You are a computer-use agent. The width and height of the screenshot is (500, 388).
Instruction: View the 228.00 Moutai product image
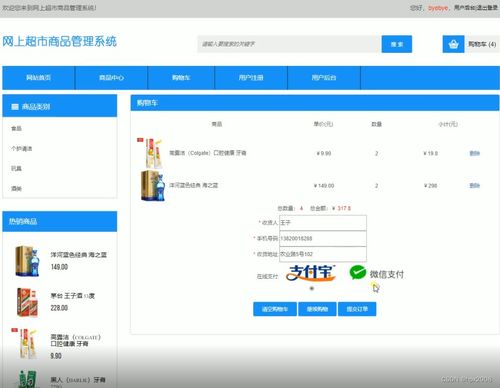click(27, 302)
